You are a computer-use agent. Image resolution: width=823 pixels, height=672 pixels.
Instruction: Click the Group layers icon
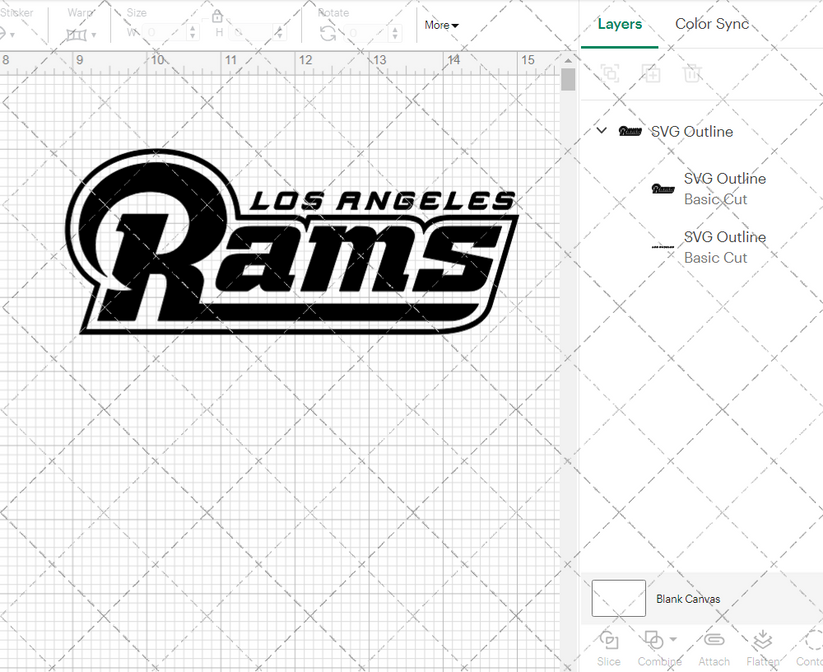point(609,73)
